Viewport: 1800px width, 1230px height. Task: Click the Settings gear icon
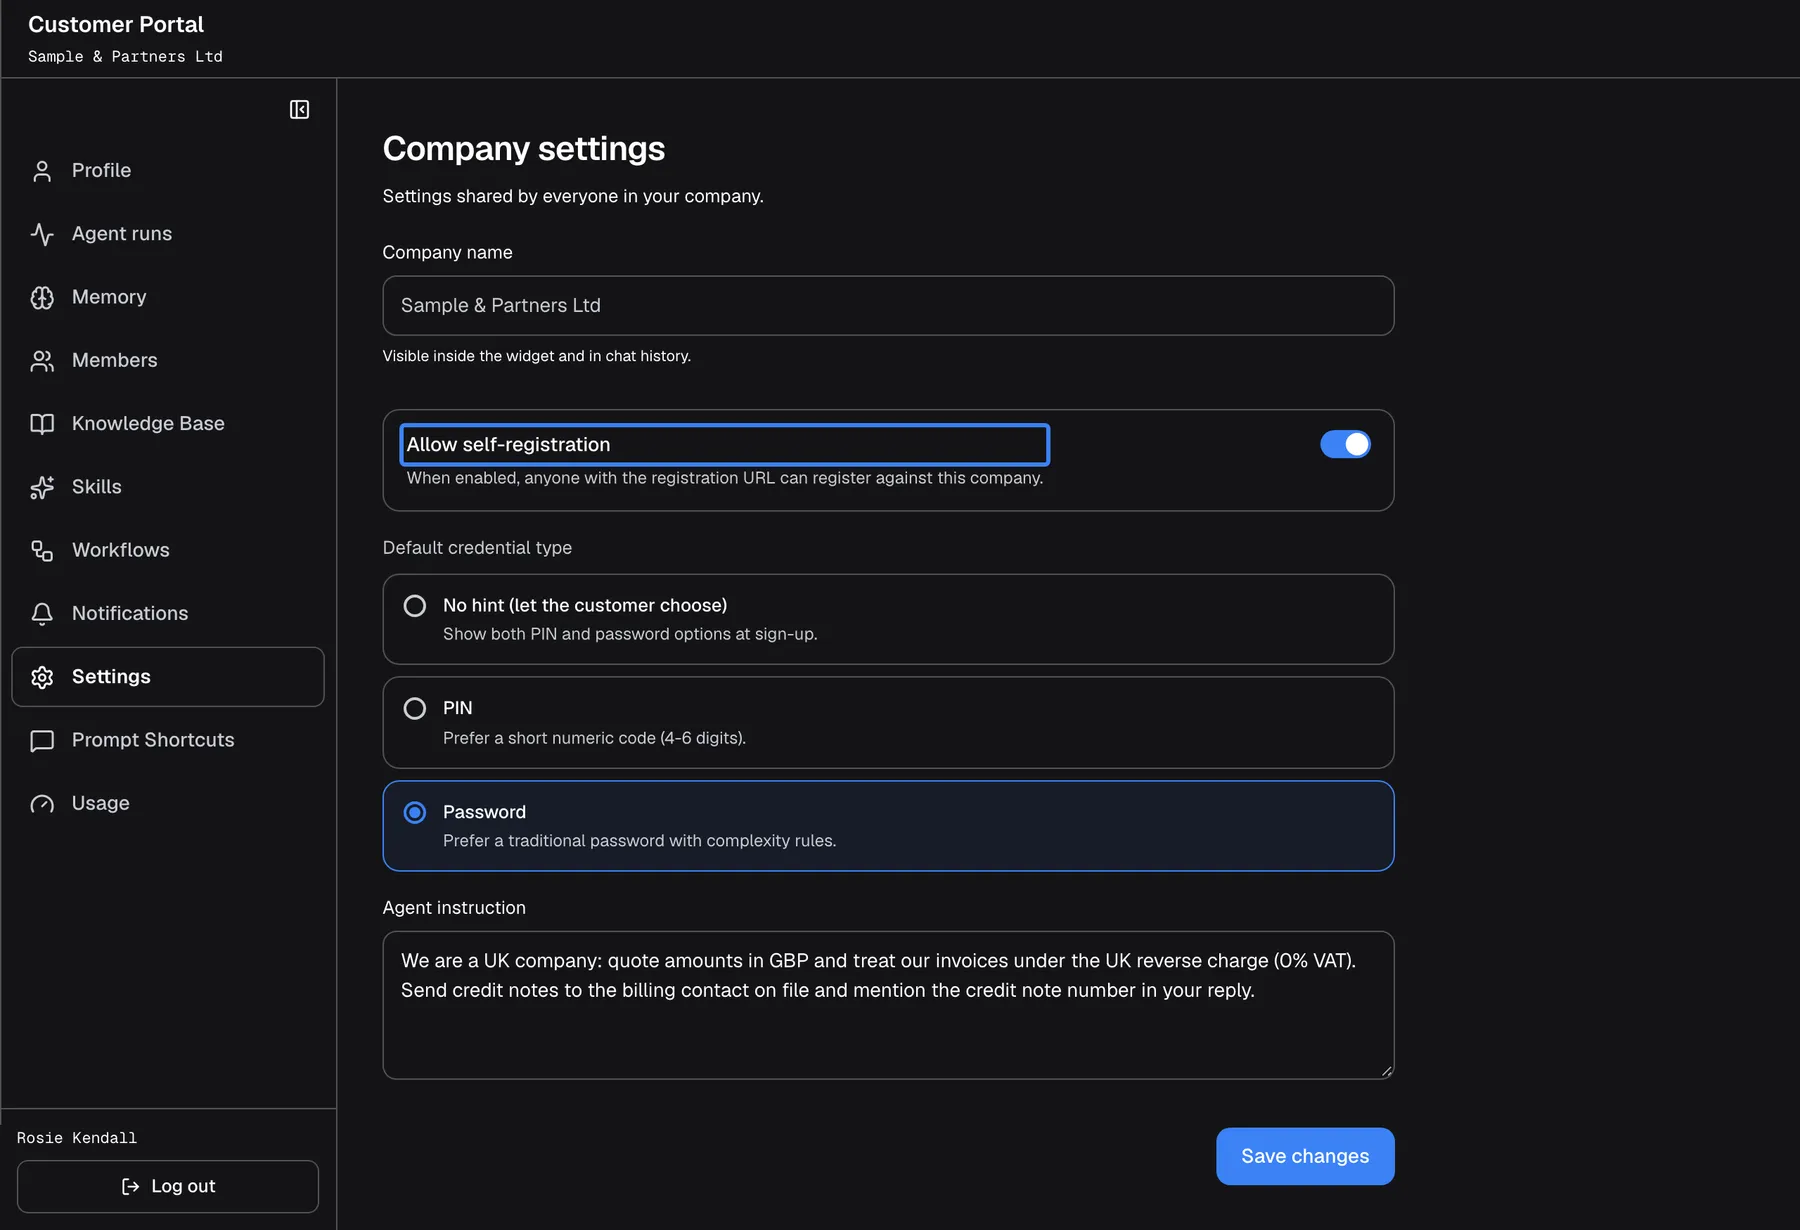42,677
